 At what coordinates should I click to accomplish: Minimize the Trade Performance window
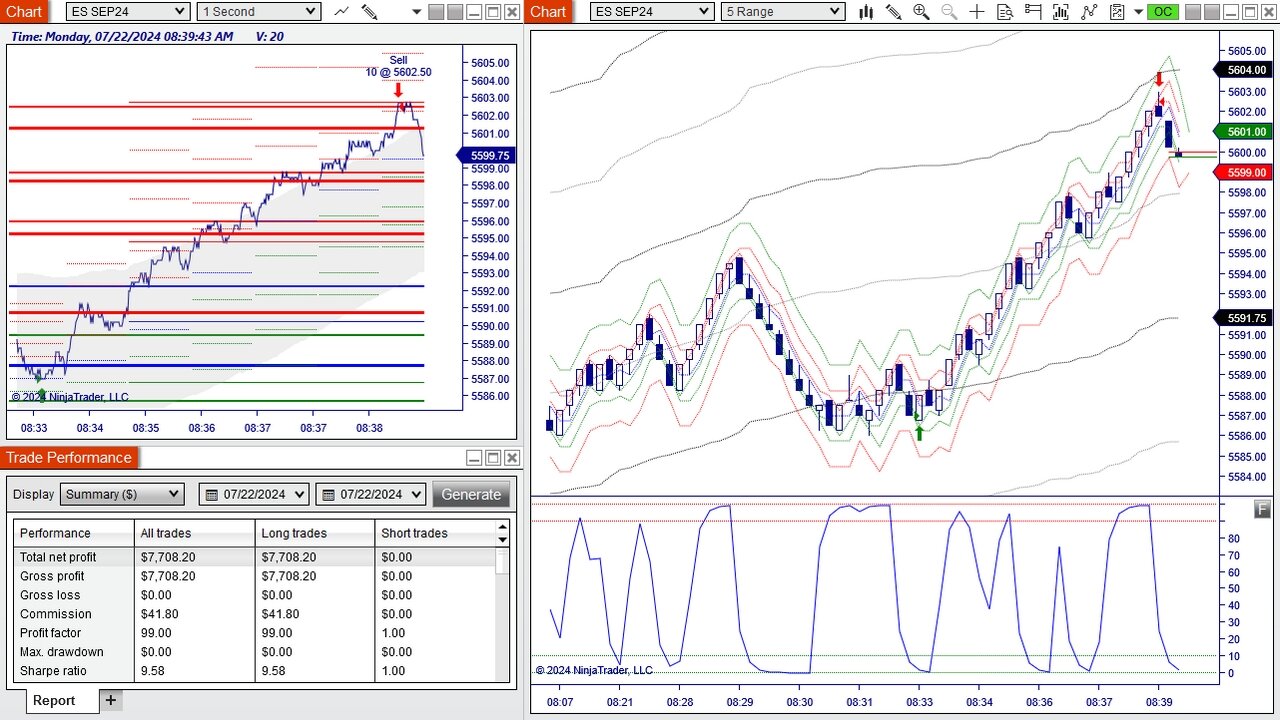(474, 458)
